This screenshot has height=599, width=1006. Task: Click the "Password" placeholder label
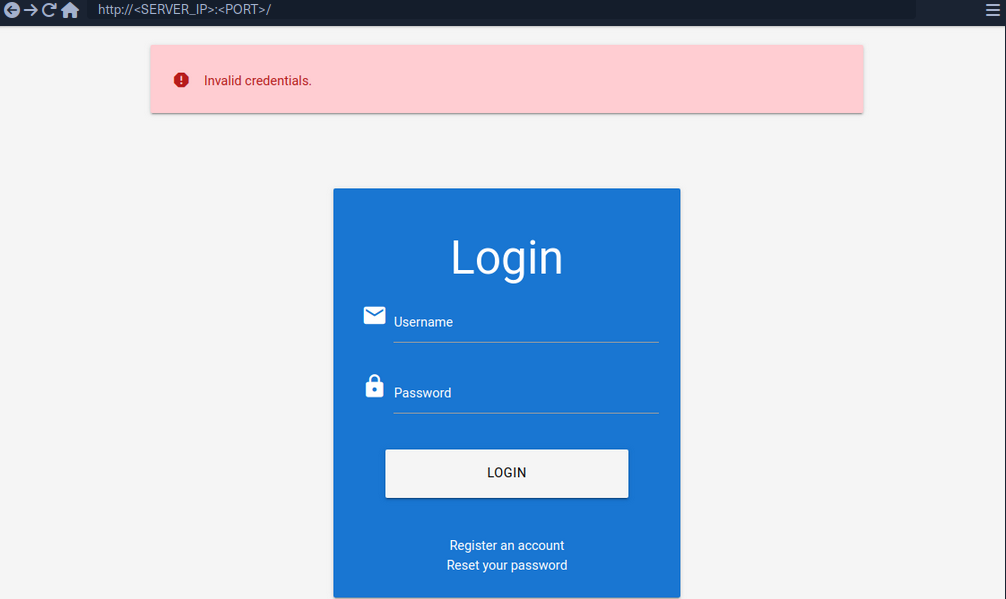click(422, 392)
